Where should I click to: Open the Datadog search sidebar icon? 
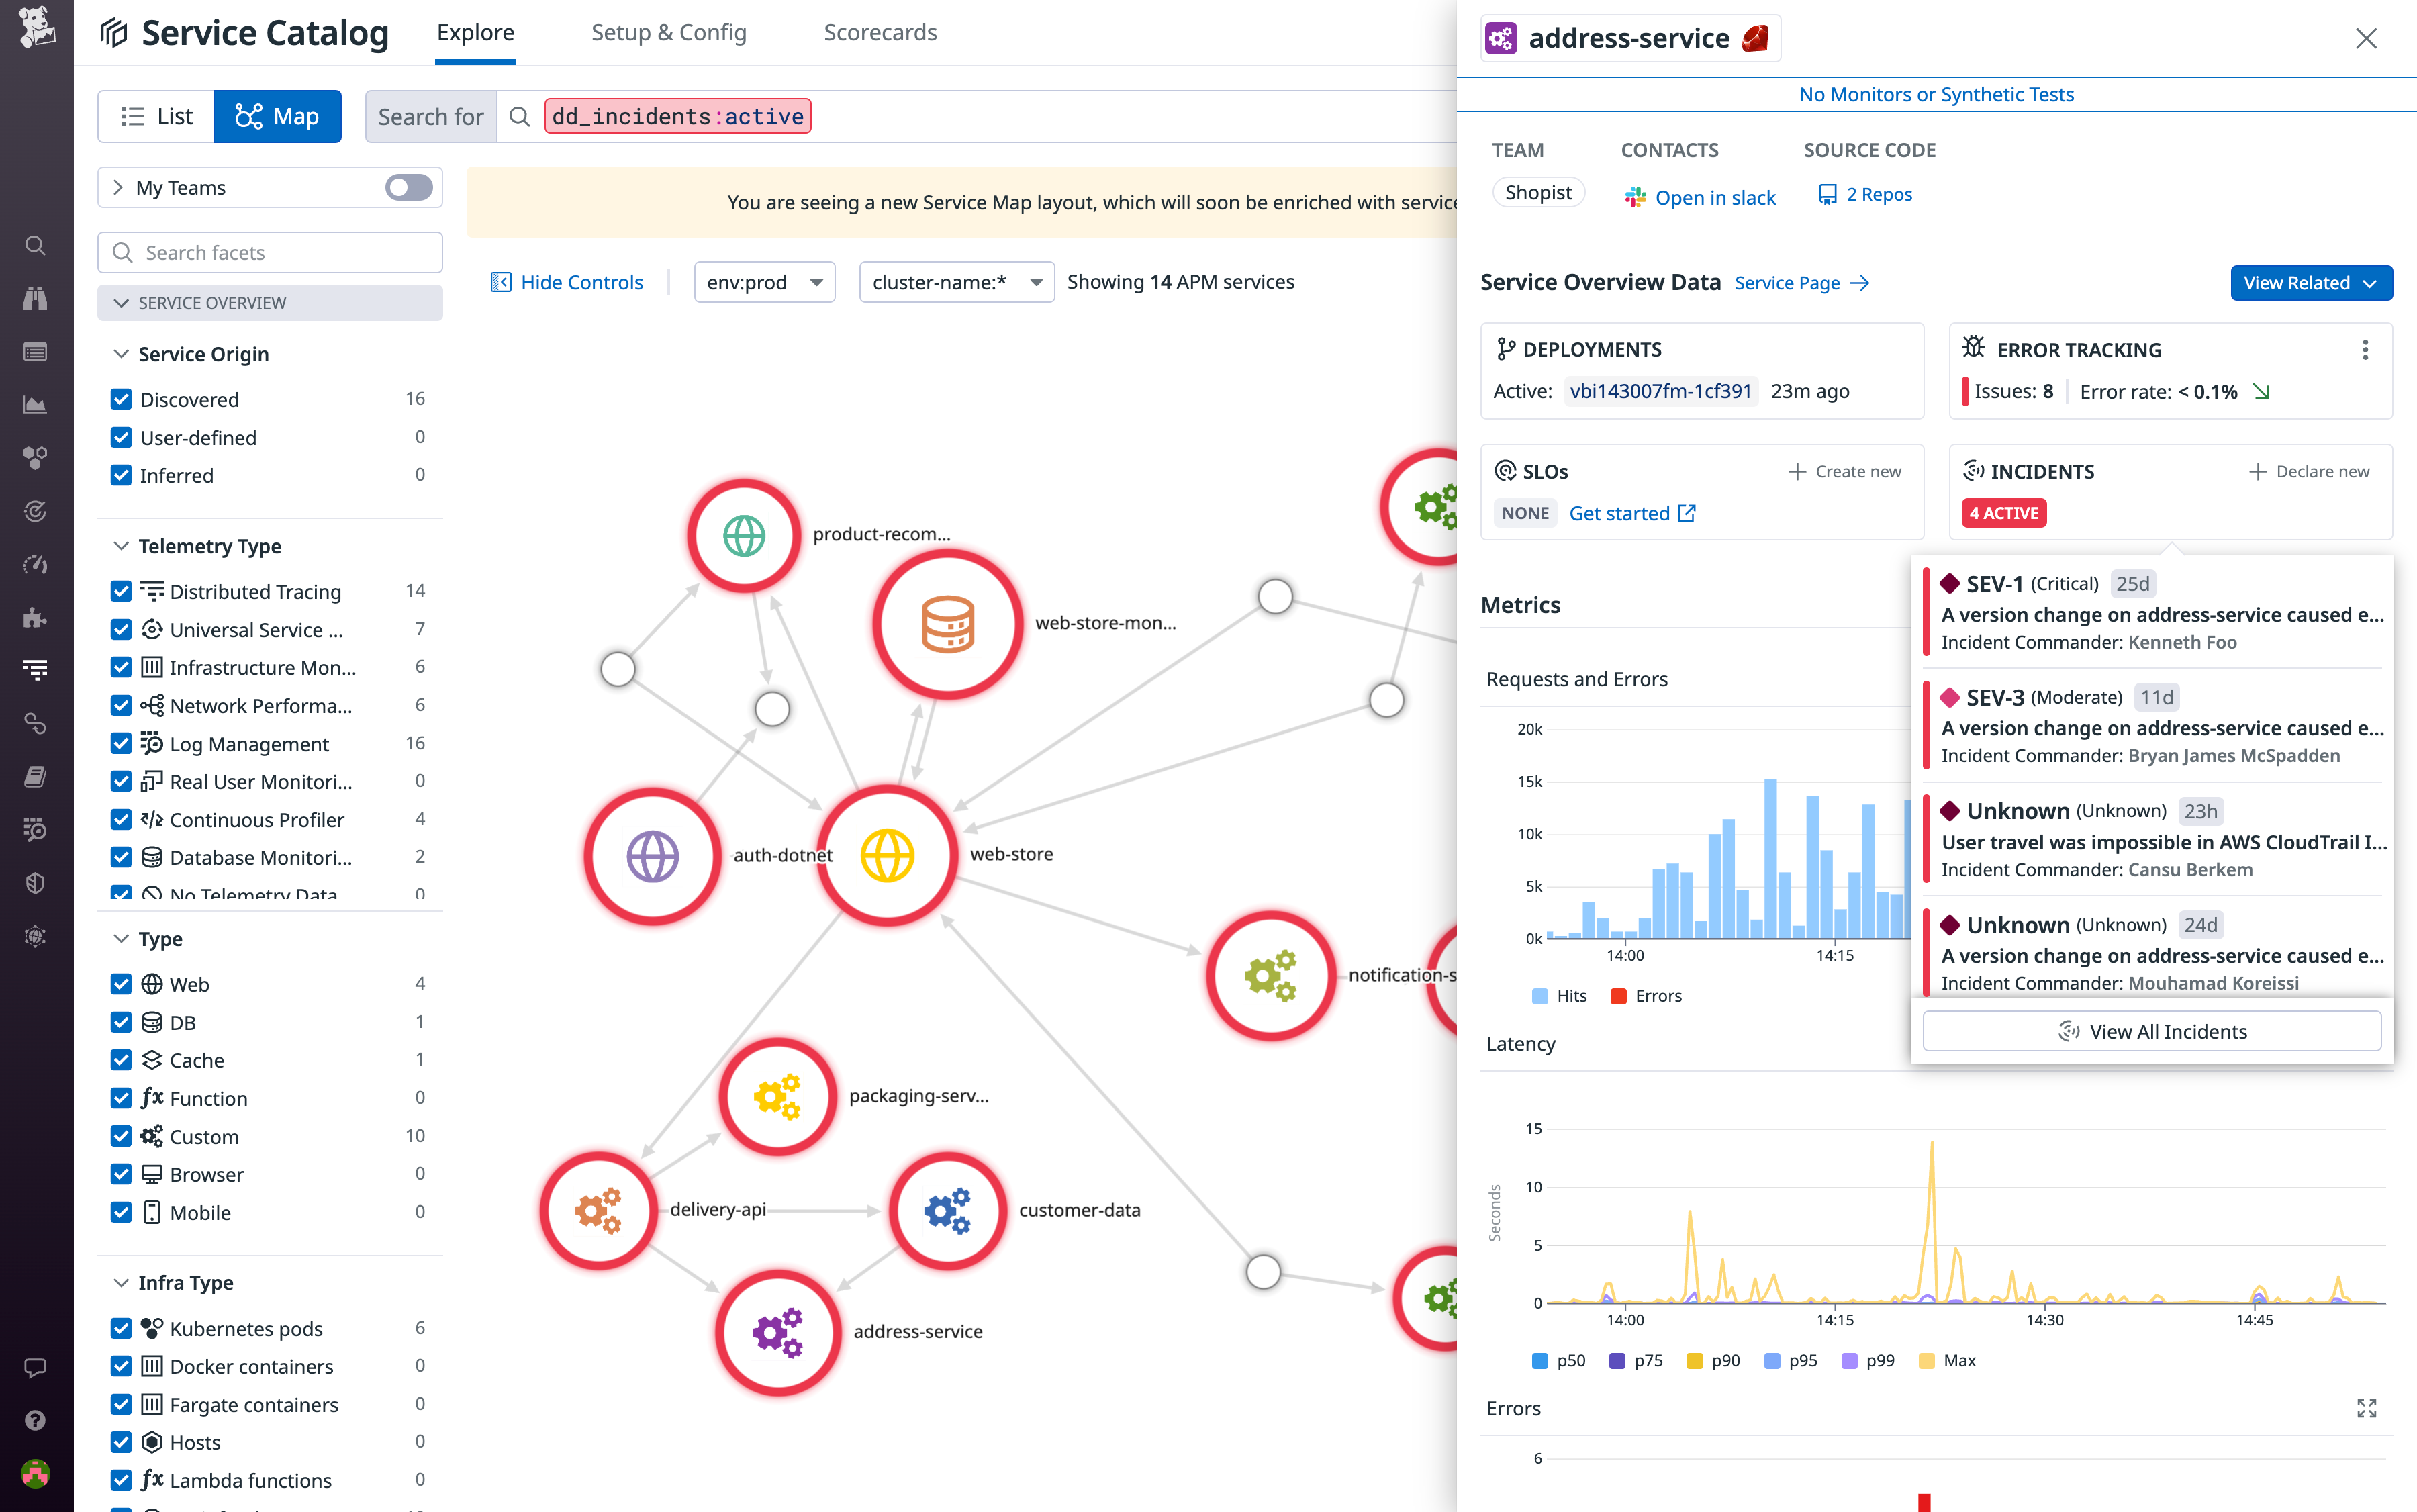pyautogui.click(x=36, y=245)
